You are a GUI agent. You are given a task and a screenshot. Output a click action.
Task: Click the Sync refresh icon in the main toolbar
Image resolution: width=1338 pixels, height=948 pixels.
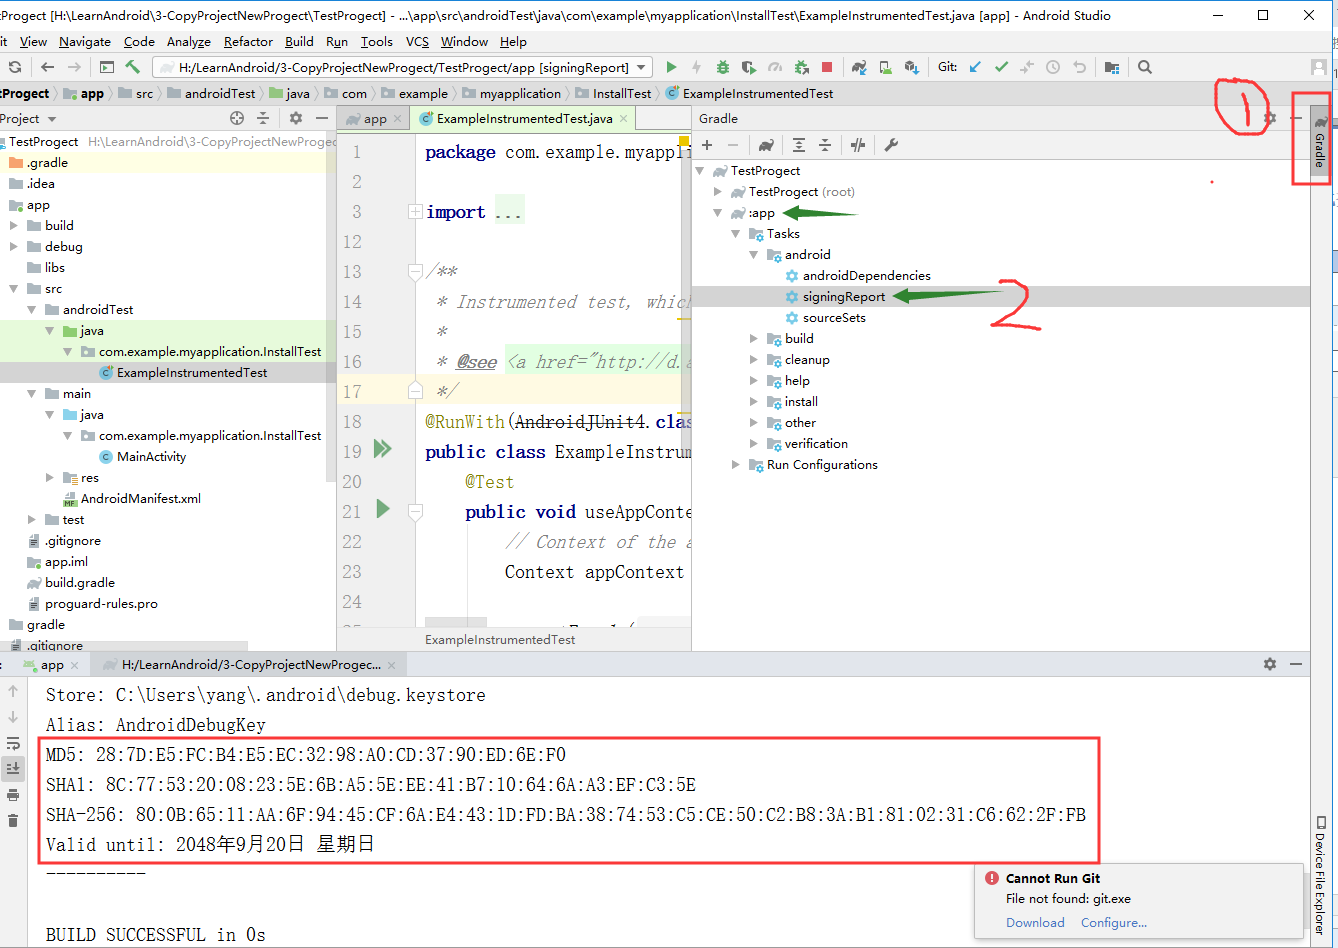pos(15,67)
